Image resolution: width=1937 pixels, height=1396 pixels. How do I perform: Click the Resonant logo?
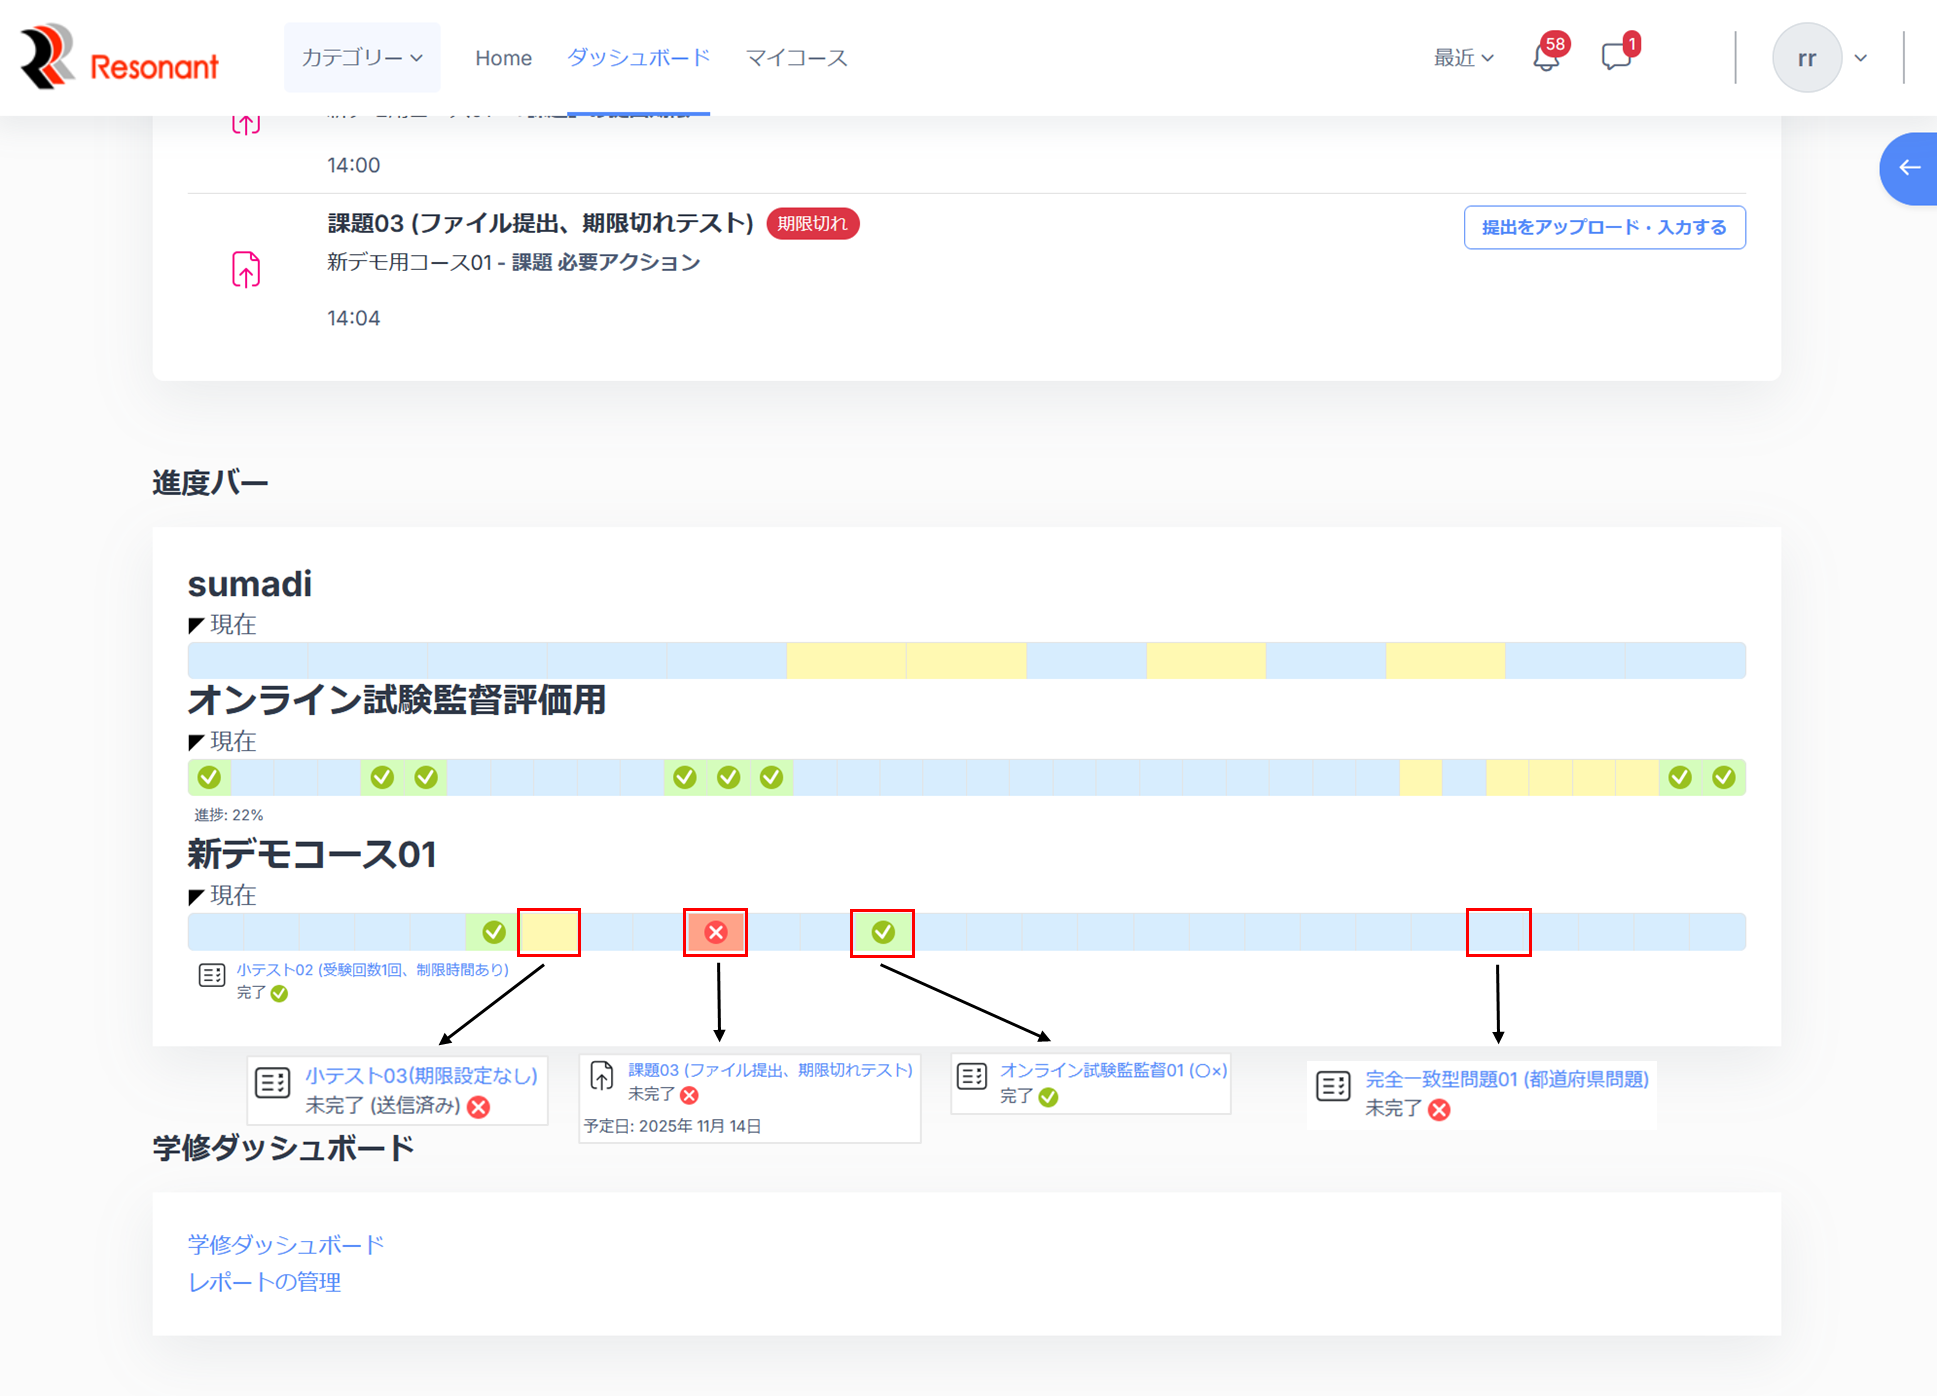click(119, 58)
